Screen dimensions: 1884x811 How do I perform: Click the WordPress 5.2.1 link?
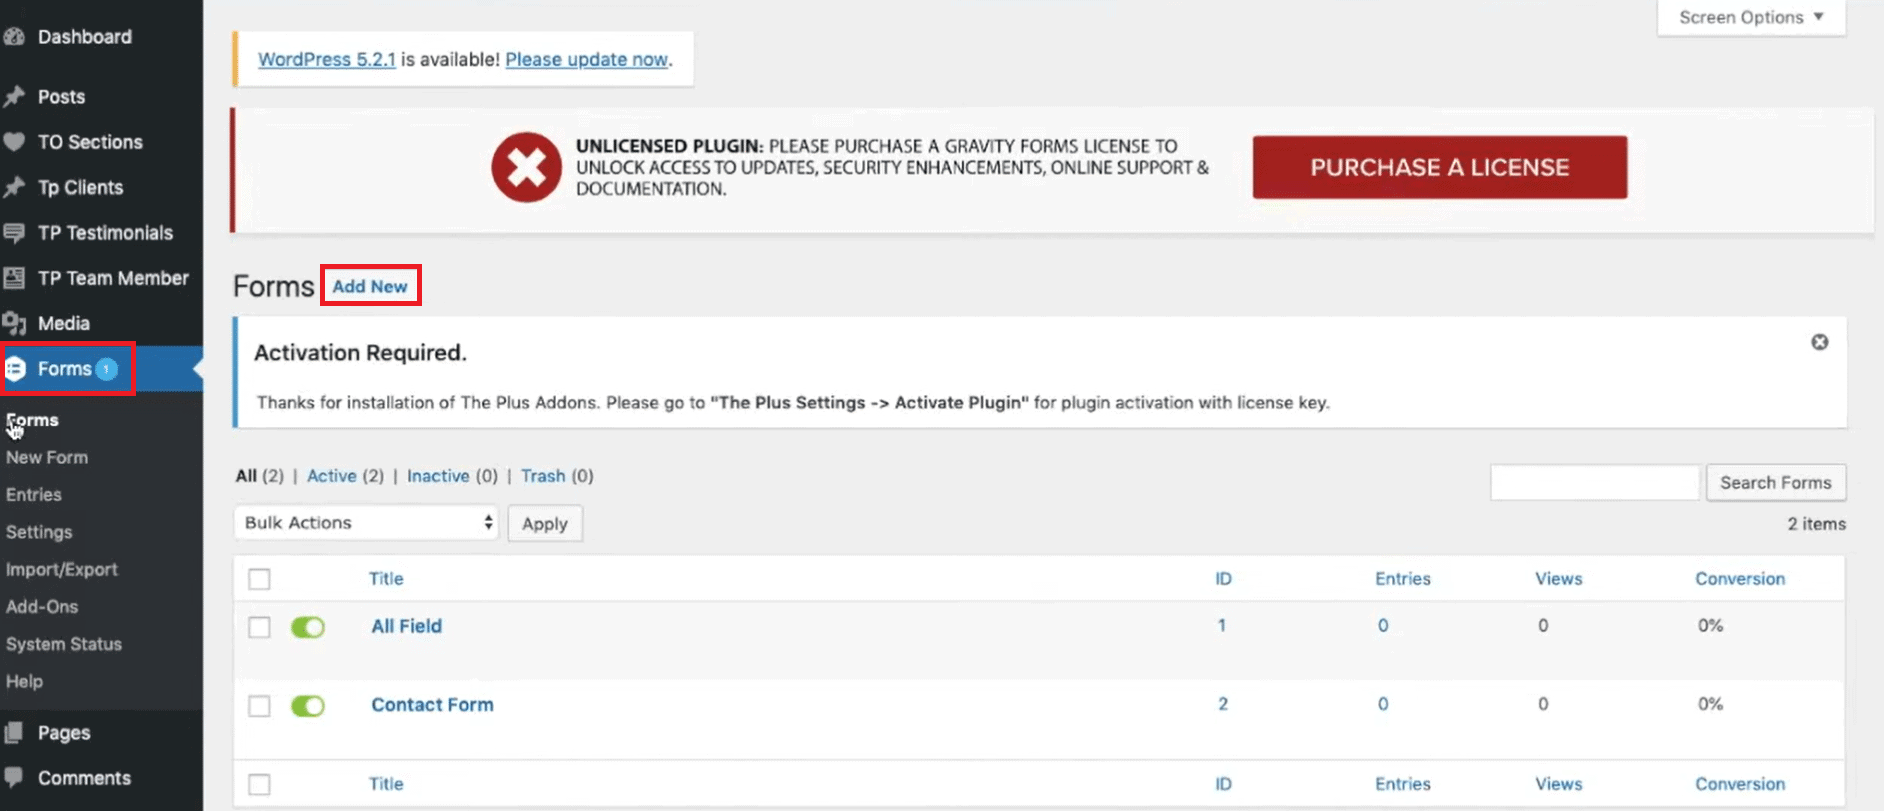point(327,59)
